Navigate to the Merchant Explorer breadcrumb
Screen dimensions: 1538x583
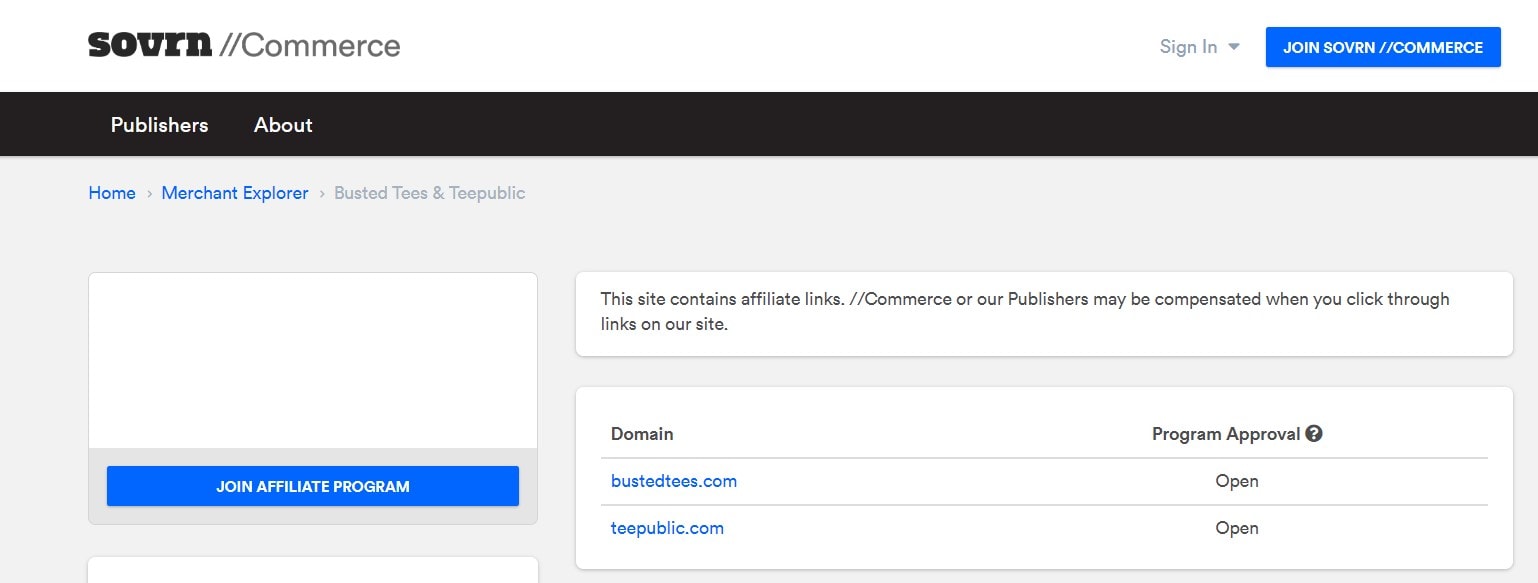tap(235, 193)
